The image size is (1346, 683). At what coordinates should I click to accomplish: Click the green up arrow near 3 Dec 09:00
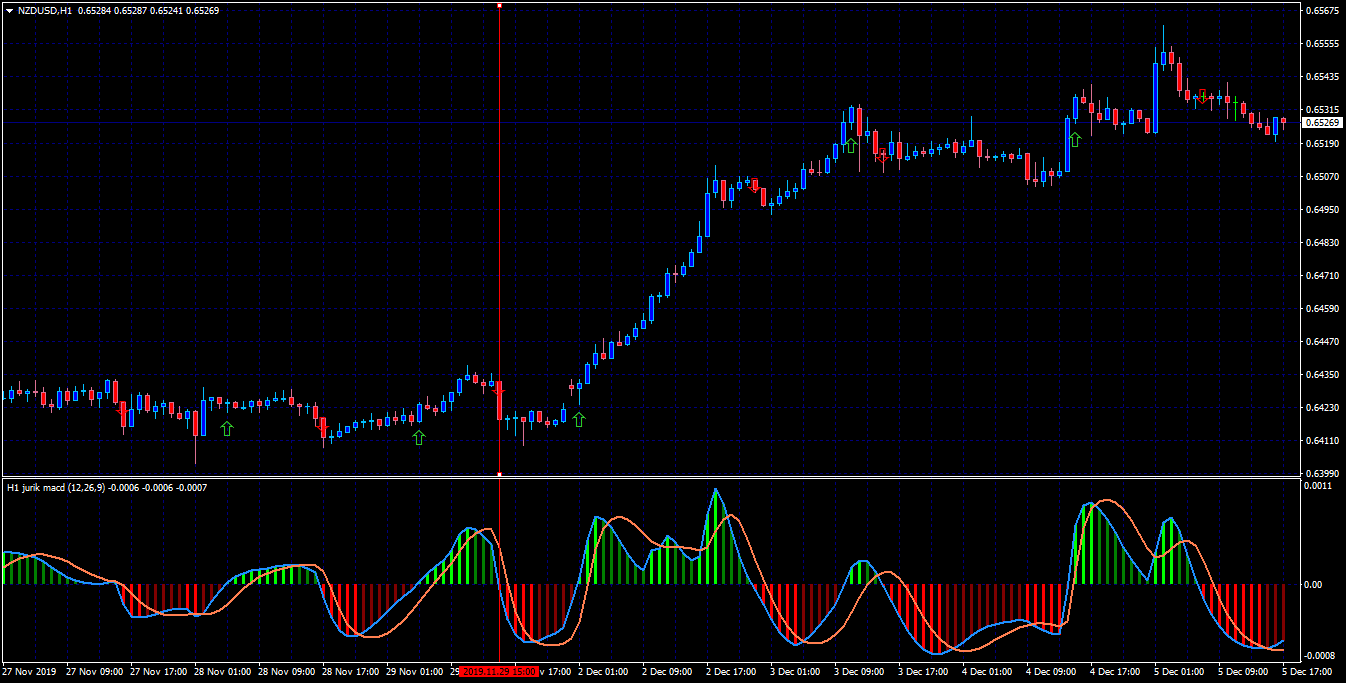pyautogui.click(x=851, y=145)
